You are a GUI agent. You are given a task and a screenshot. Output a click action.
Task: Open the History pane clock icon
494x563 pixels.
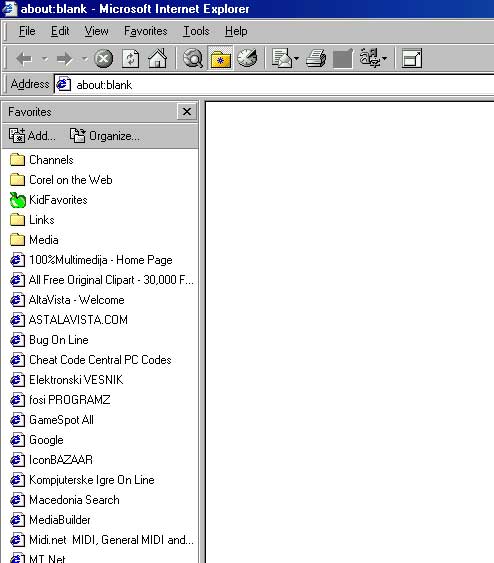click(247, 58)
